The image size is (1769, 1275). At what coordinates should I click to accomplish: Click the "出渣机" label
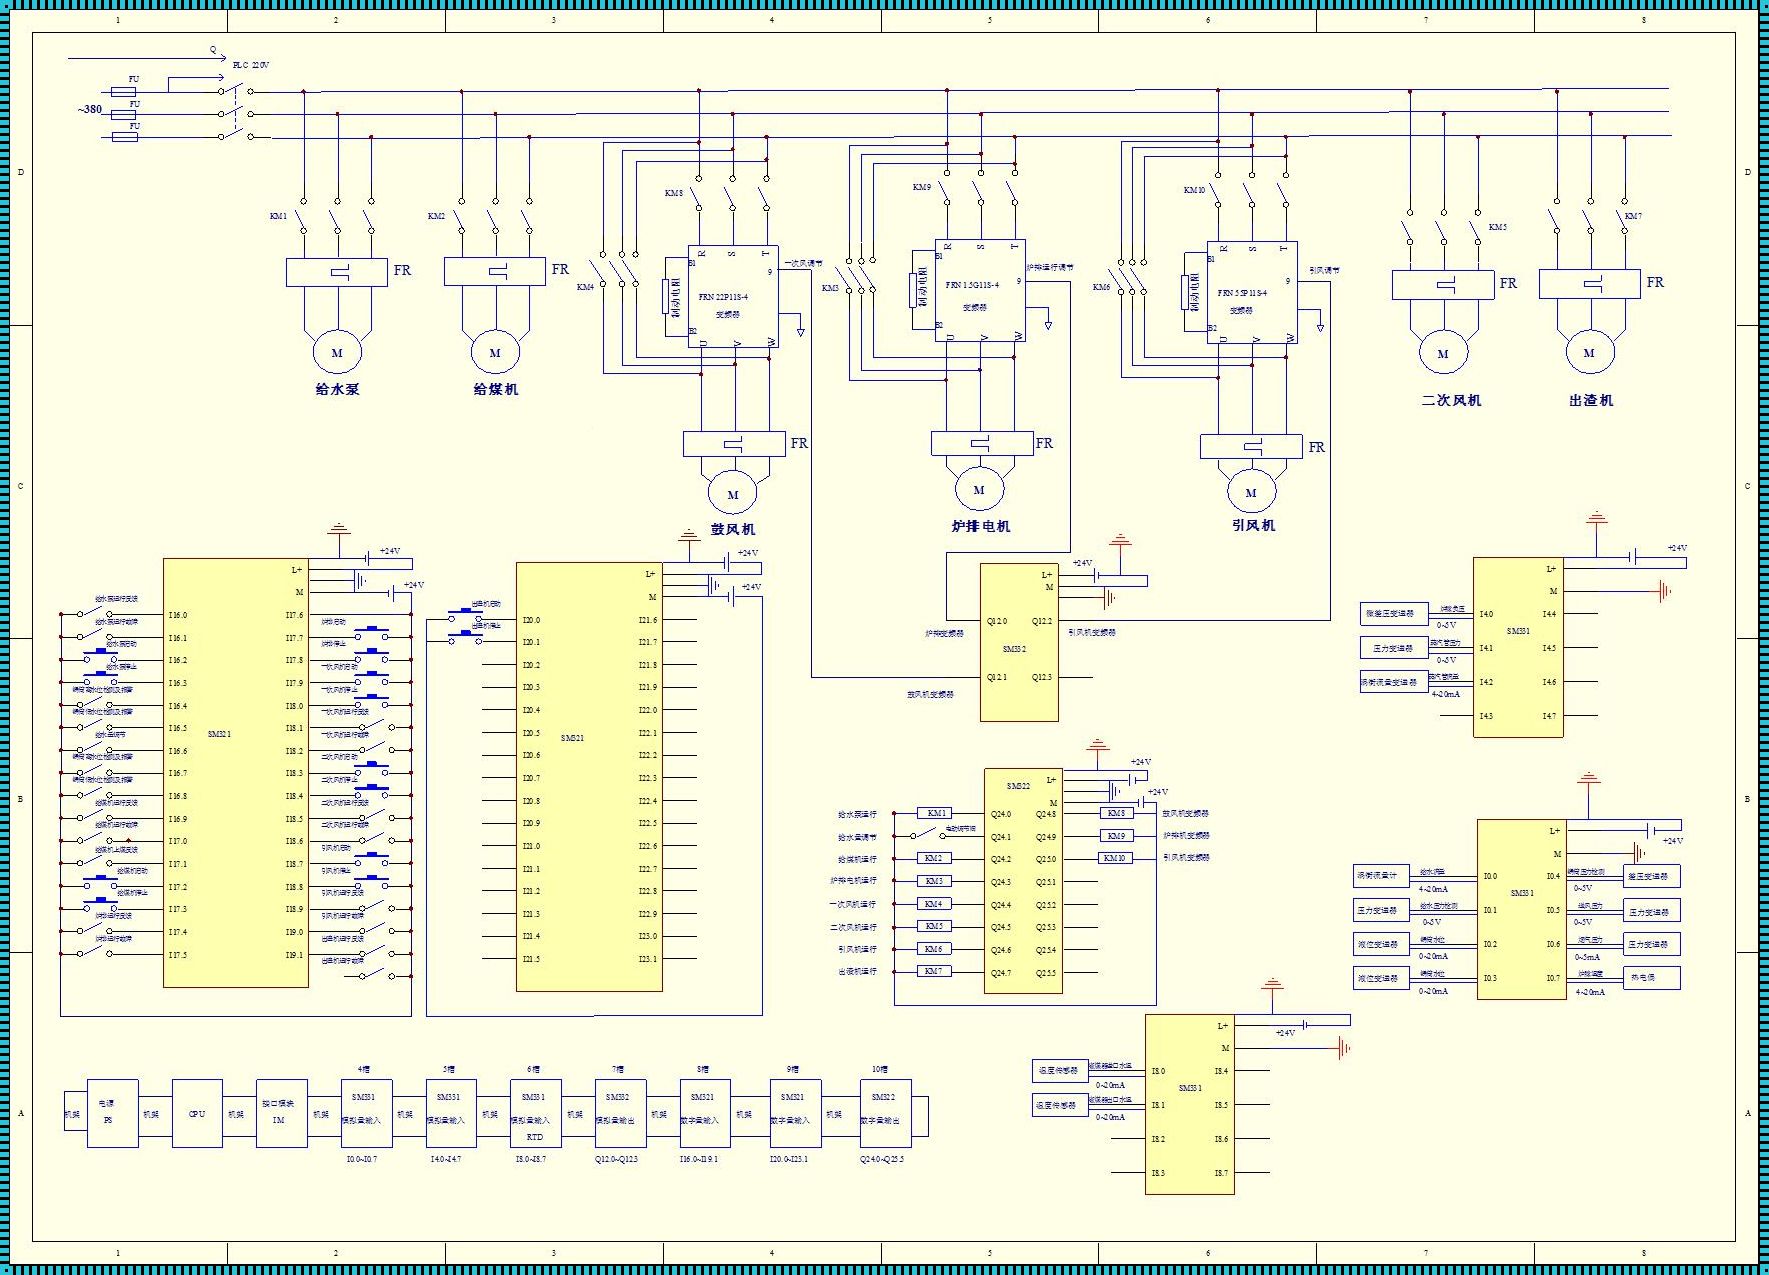(1591, 400)
